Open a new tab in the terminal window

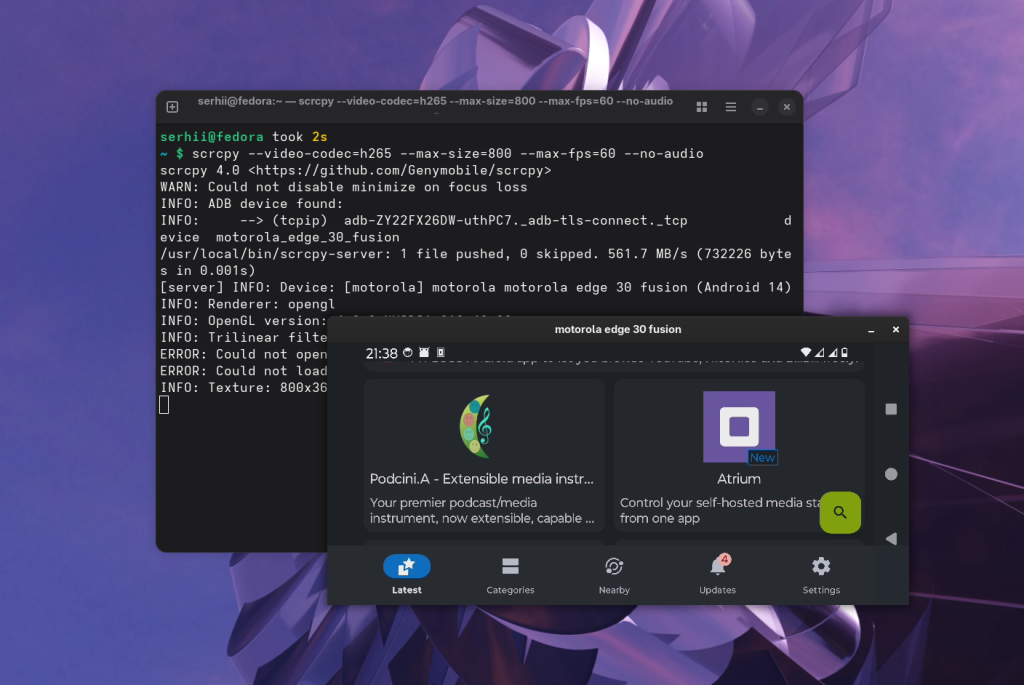pos(172,106)
